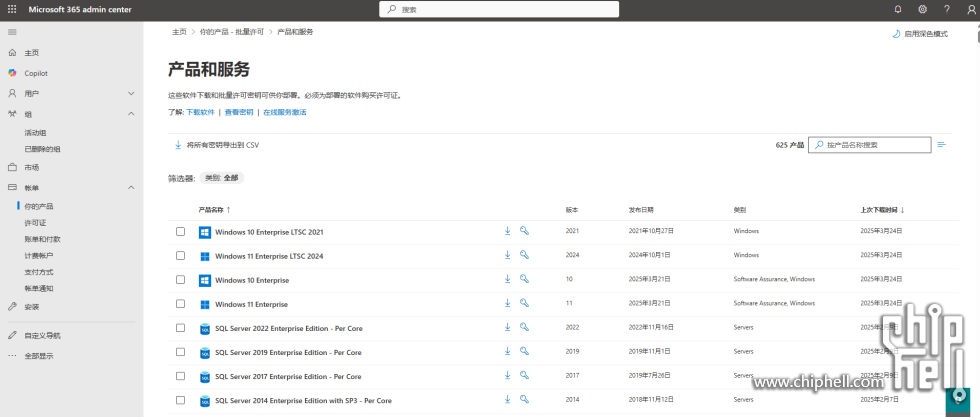Go to 你的产品 - 批量许可 breadcrumb

[232, 31]
